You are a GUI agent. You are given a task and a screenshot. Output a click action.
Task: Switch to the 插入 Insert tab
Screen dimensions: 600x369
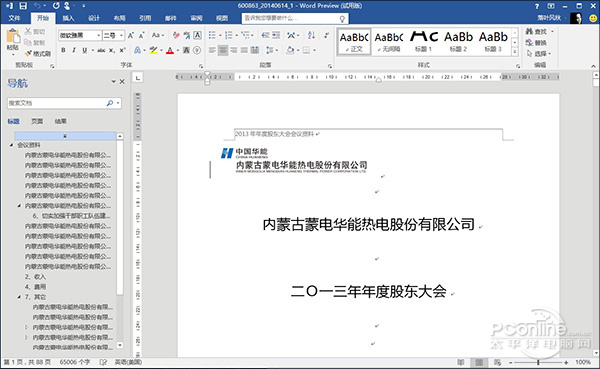[x=68, y=18]
